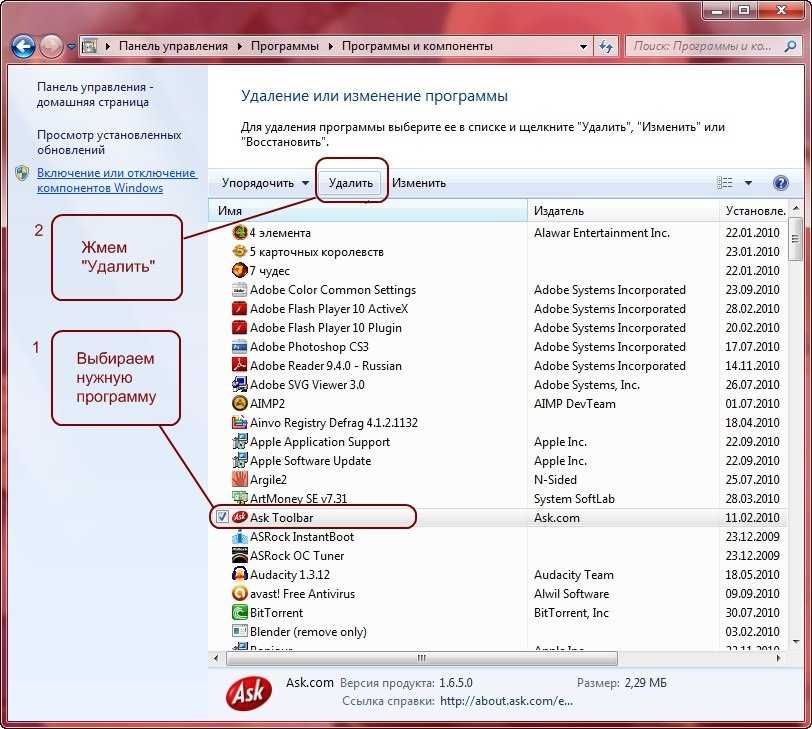
Task: Expand the view options dropdown arrow
Action: click(x=748, y=183)
